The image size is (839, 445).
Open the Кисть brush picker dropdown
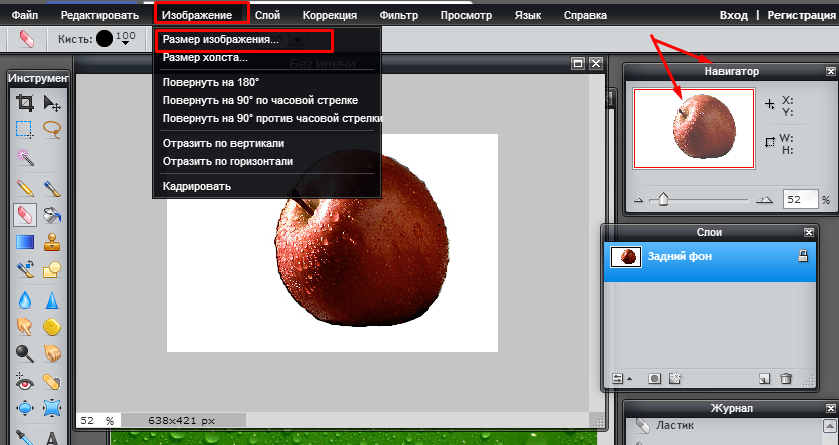[126, 42]
